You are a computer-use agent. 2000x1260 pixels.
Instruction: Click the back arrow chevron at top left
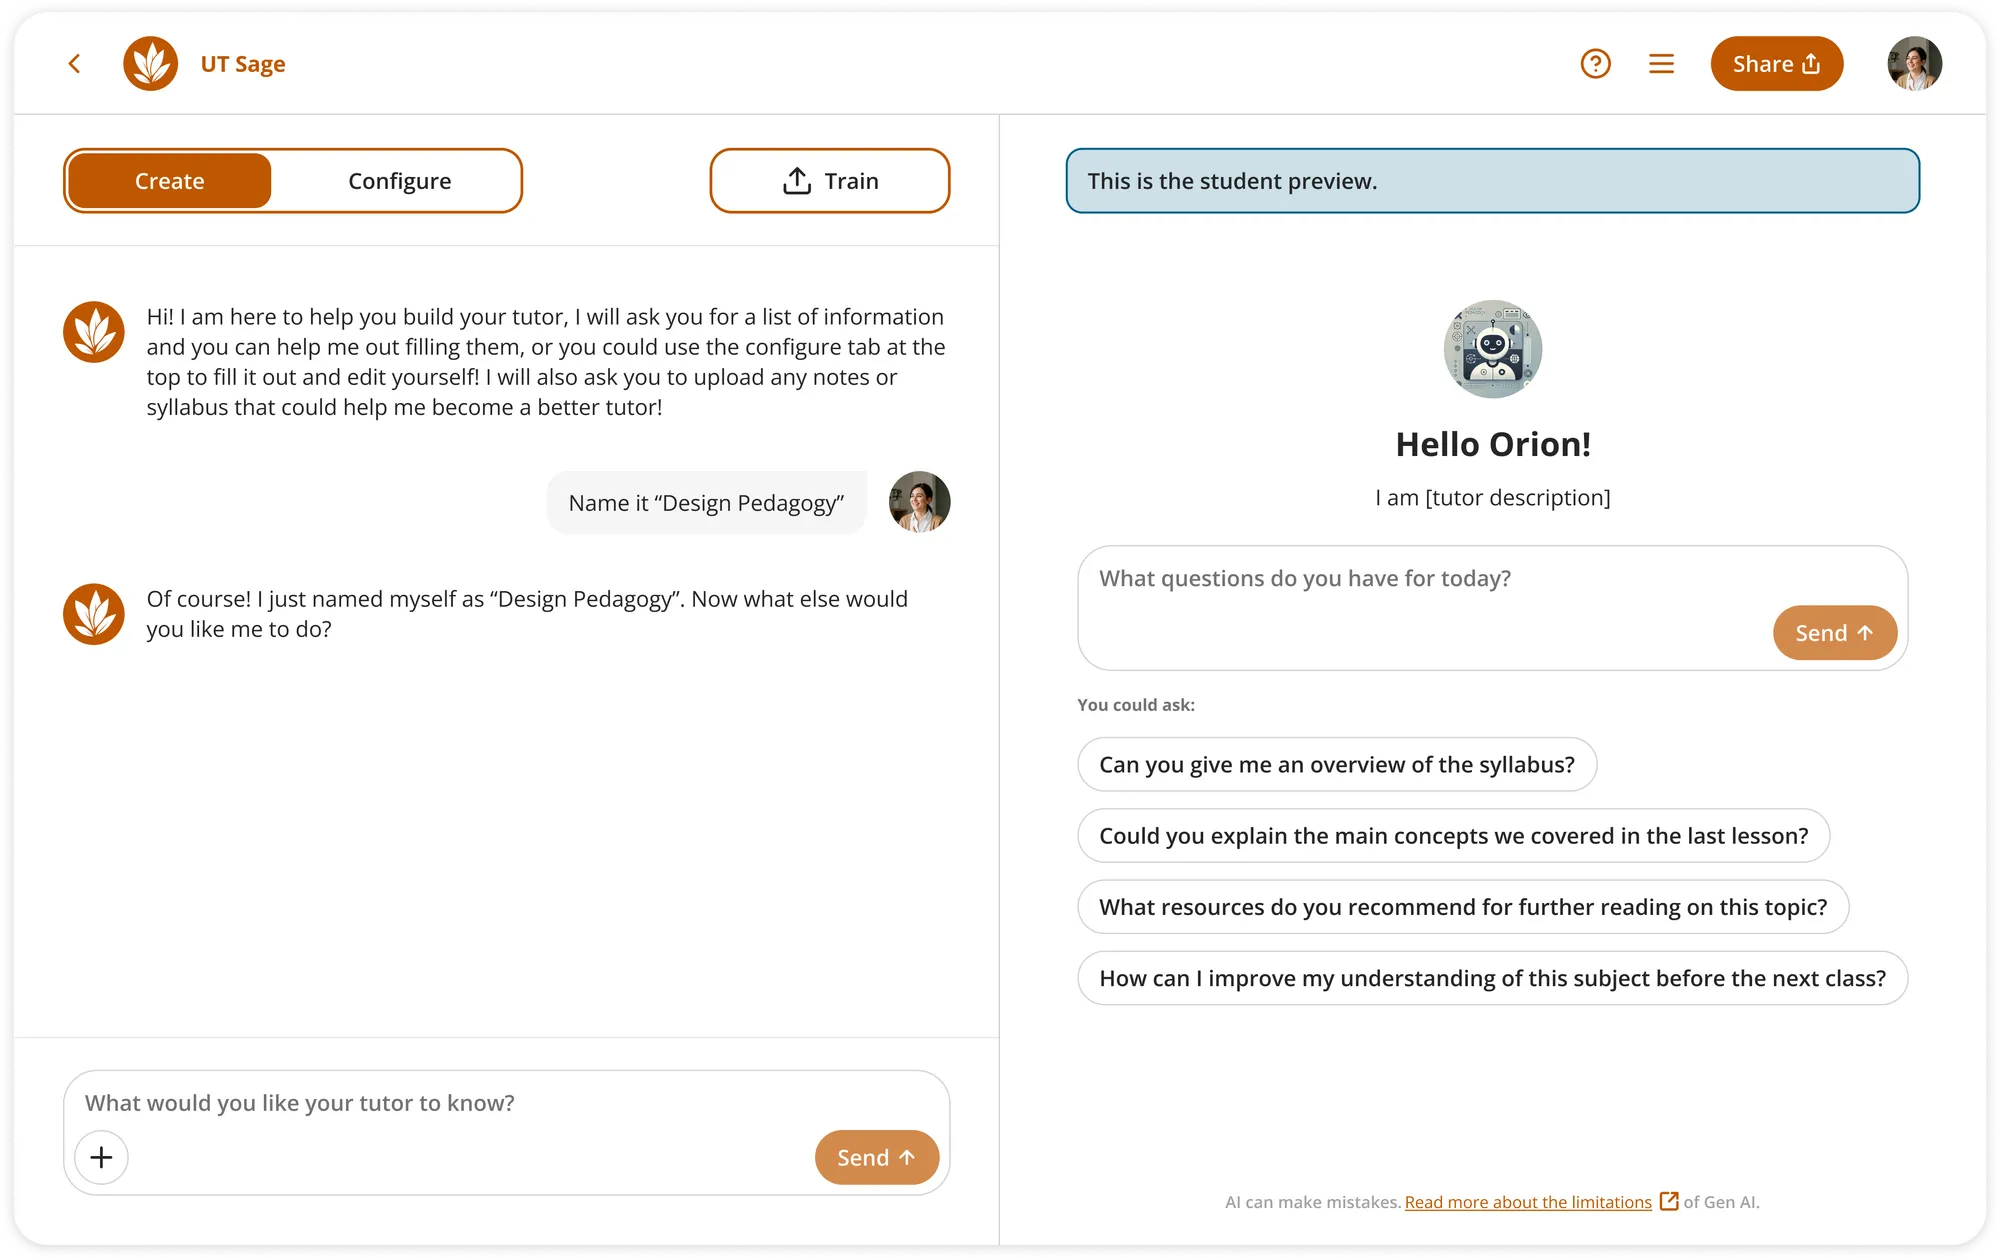(x=74, y=63)
